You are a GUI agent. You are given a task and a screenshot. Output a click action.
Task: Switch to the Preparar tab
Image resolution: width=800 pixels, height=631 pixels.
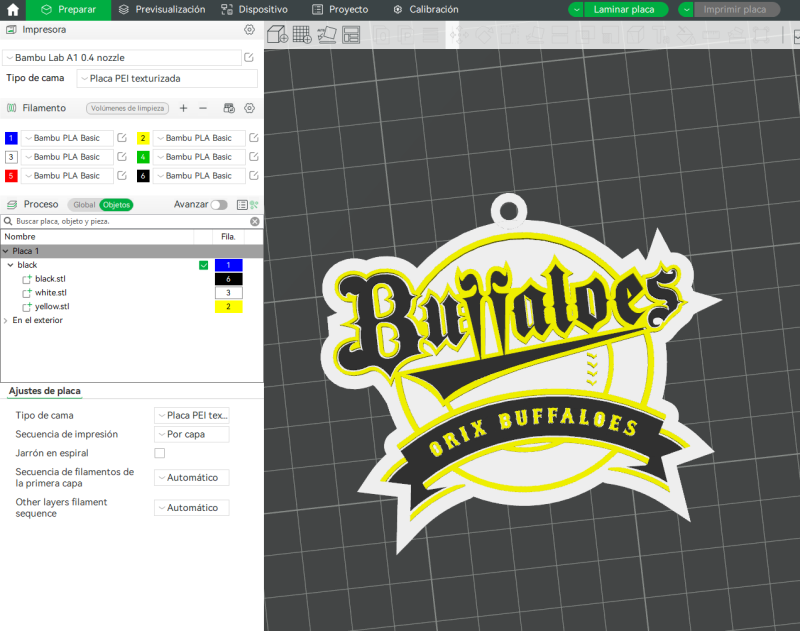[68, 10]
